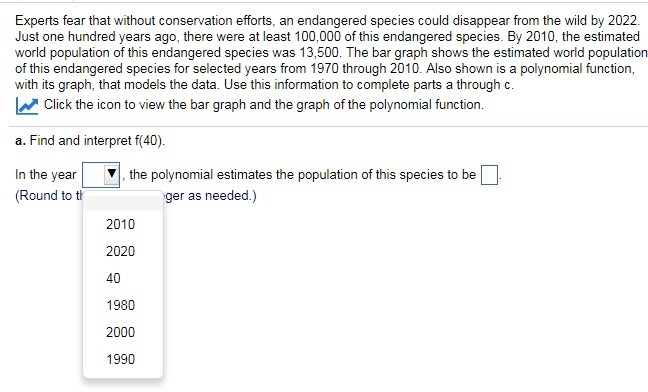
Task: Choose 2020 in the year list
Action: point(120,251)
